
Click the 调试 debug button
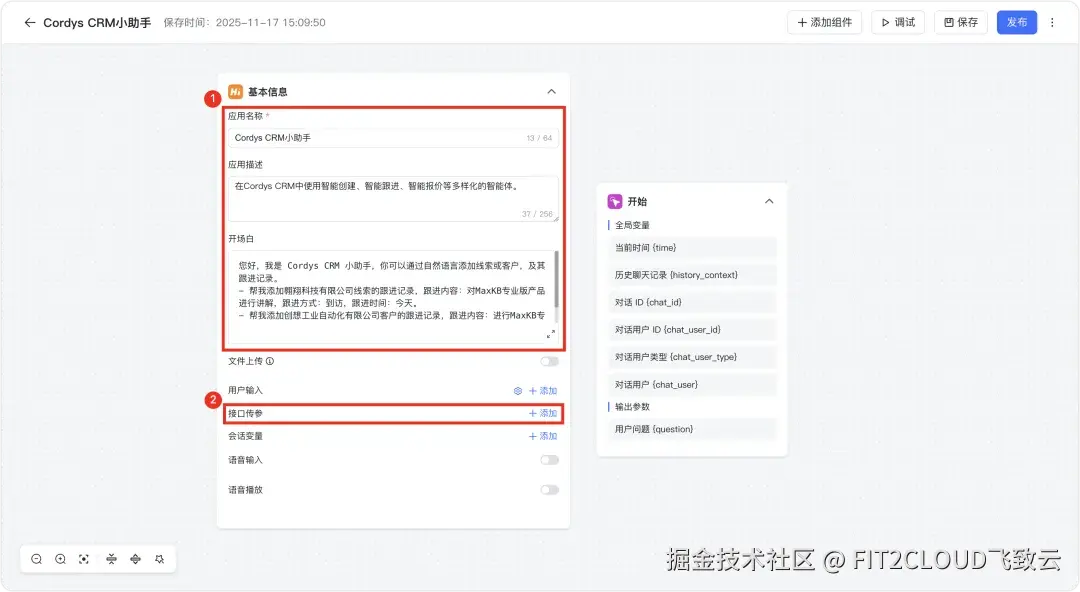tap(898, 23)
